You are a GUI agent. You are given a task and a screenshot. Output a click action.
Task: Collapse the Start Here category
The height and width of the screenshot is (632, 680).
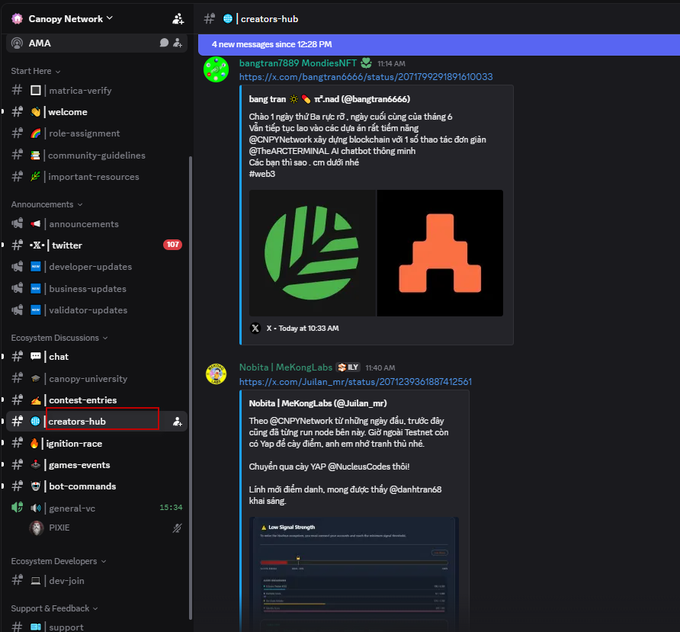36,71
